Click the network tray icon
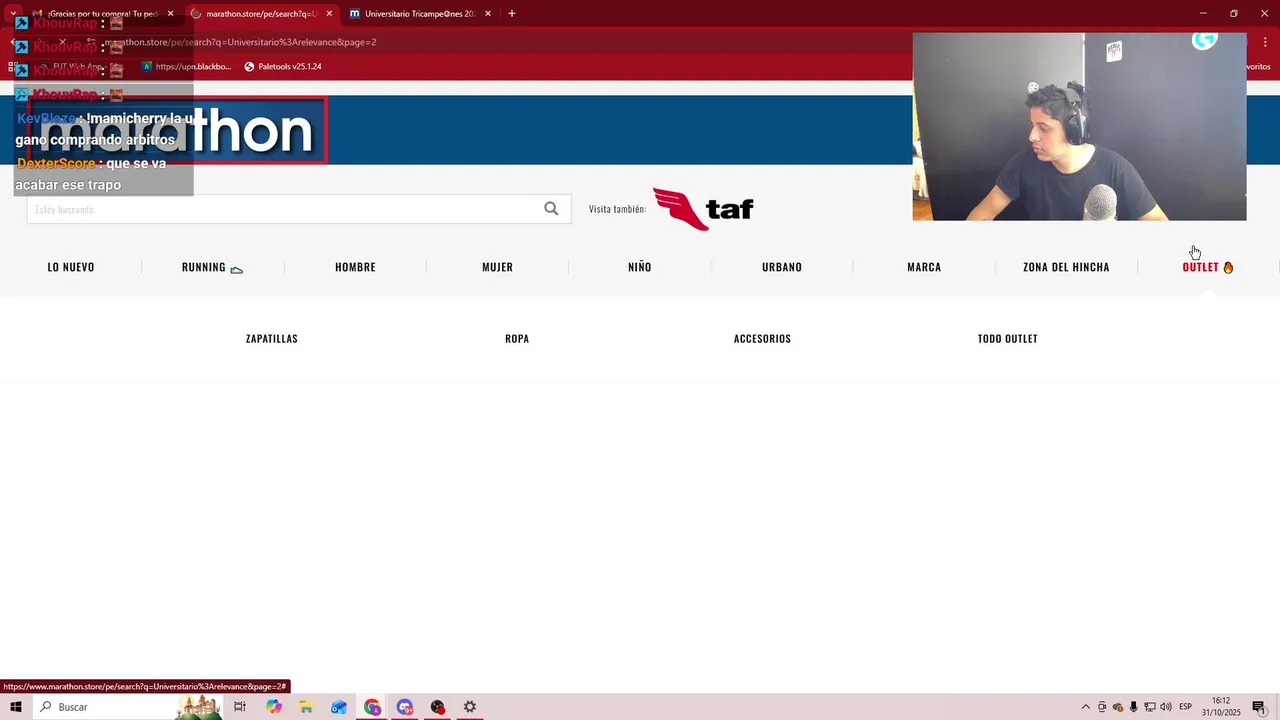This screenshot has width=1280, height=720. click(1150, 707)
